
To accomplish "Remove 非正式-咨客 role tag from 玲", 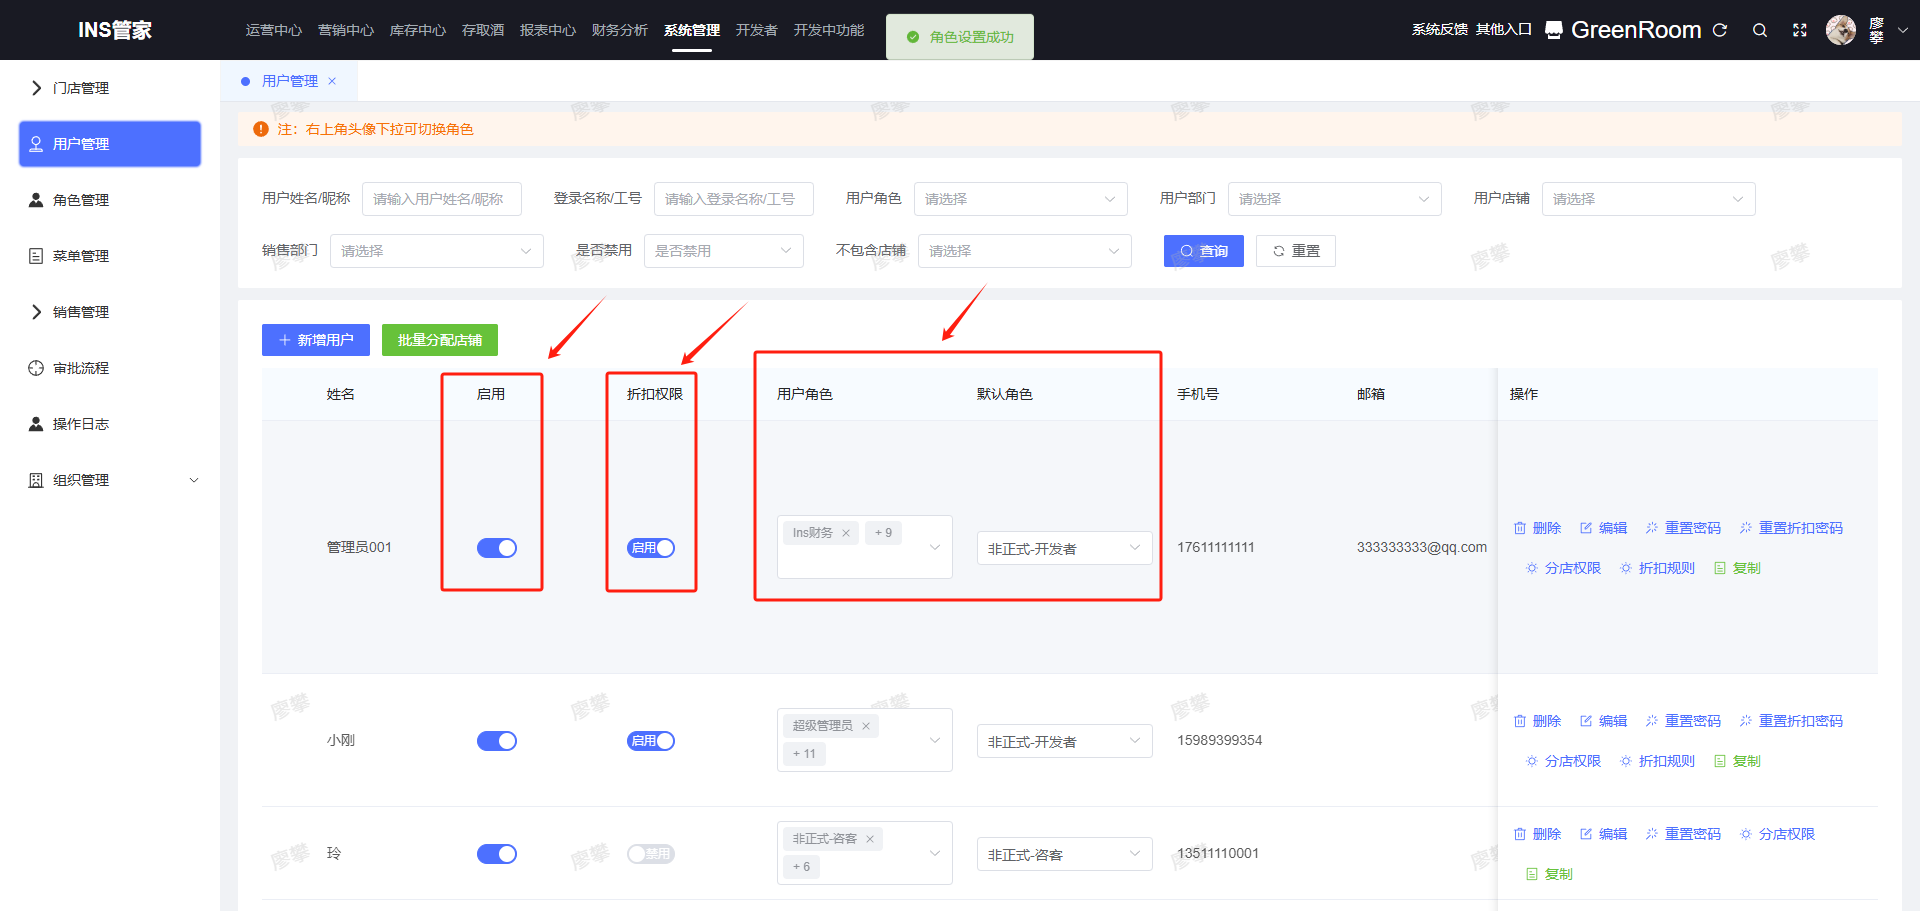I will pos(870,839).
